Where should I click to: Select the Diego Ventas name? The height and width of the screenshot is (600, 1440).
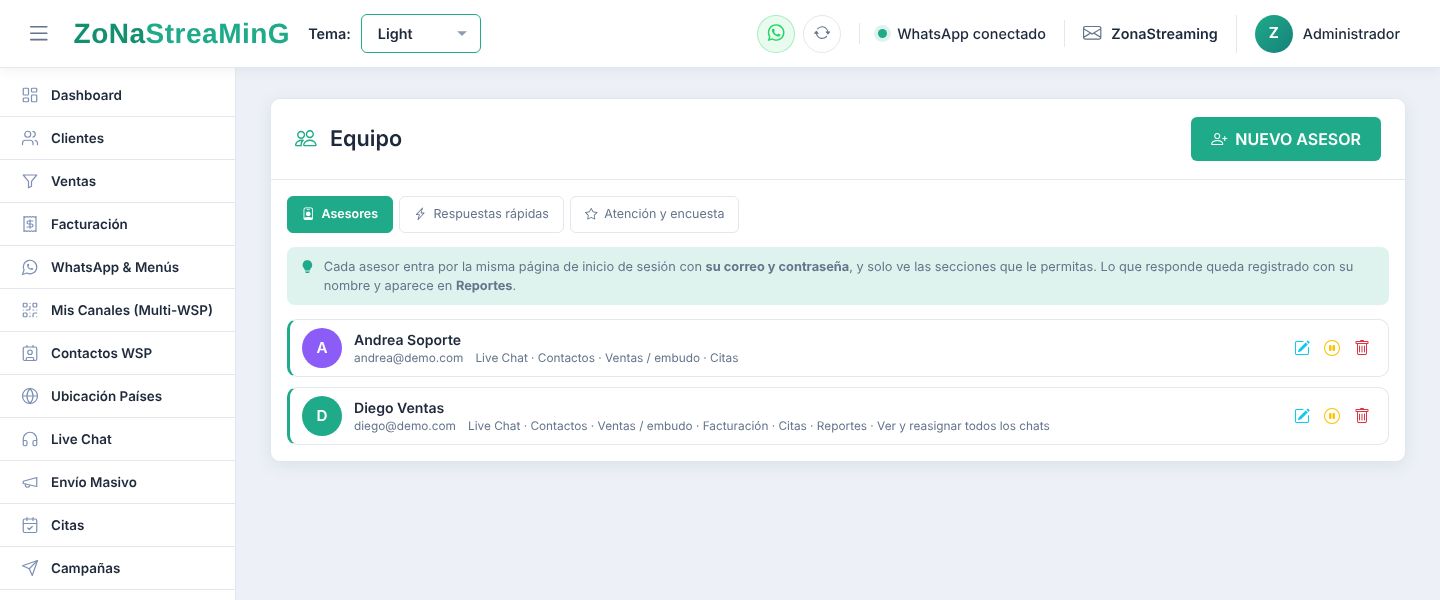coord(399,408)
